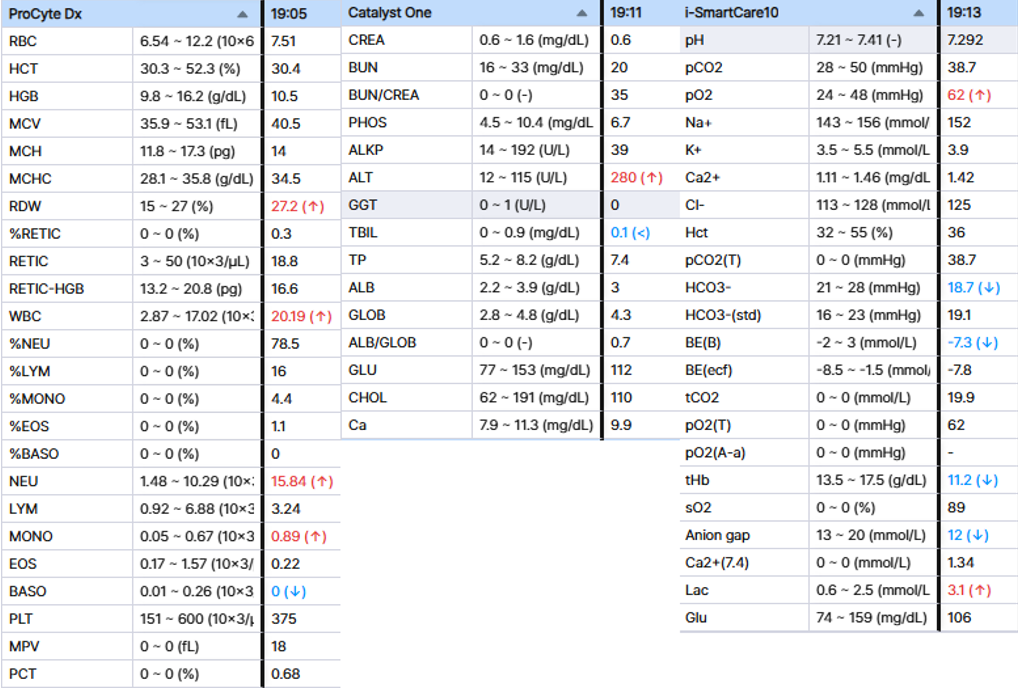
Task: Click the ProCyte Dx header title
Action: [x=45, y=14]
